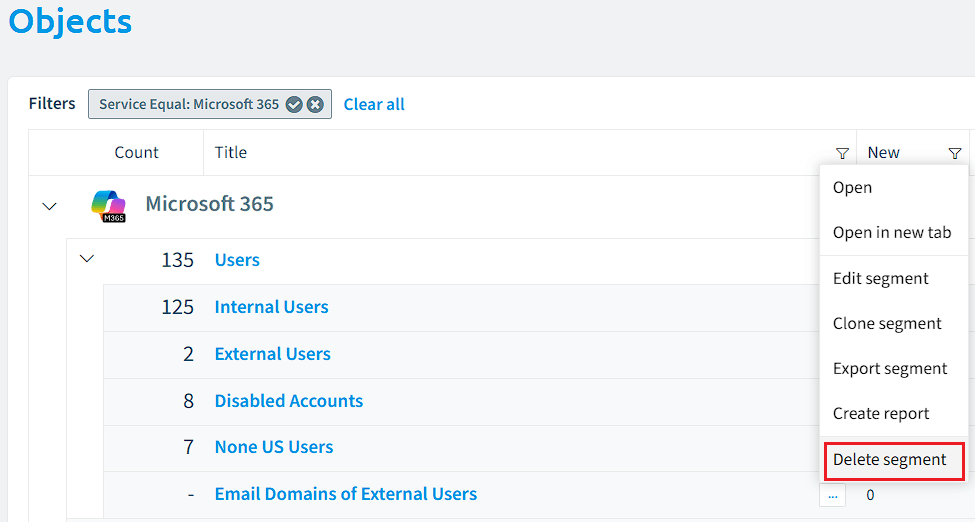
Task: Click the checkmark icon on Microsoft 365 filter
Action: click(x=294, y=105)
